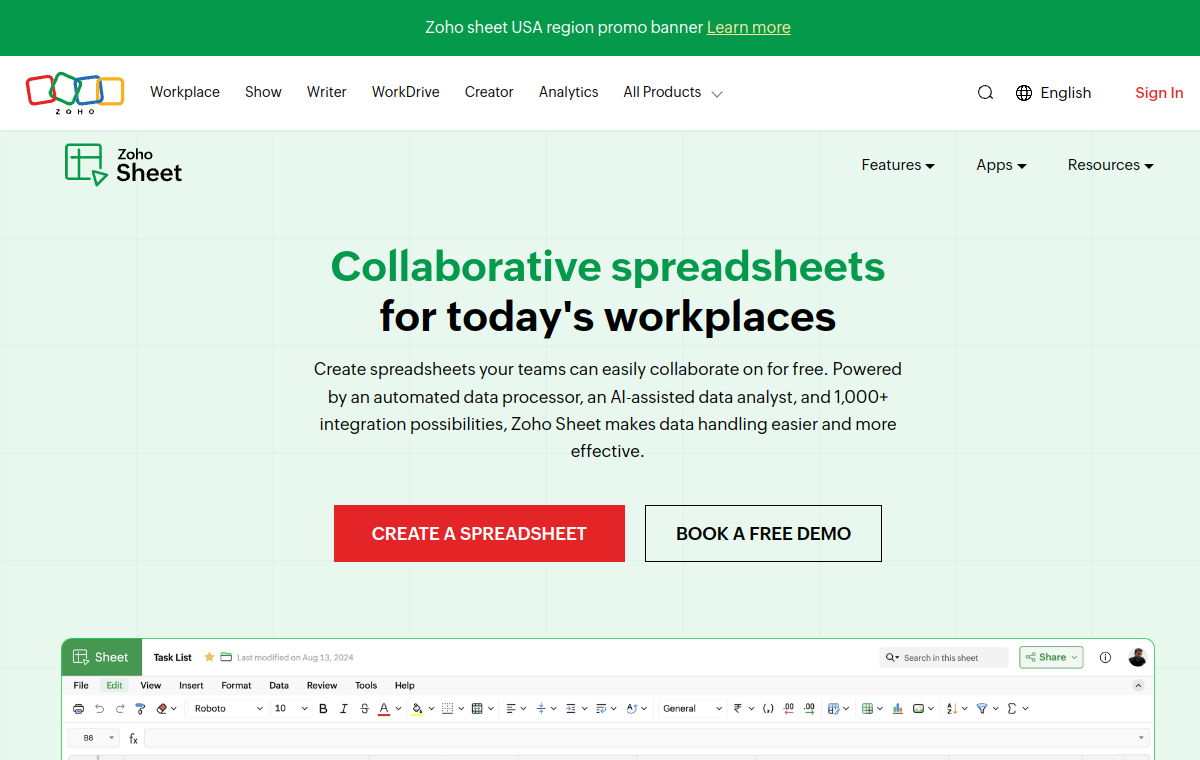Open the site search magnifier icon

(985, 93)
